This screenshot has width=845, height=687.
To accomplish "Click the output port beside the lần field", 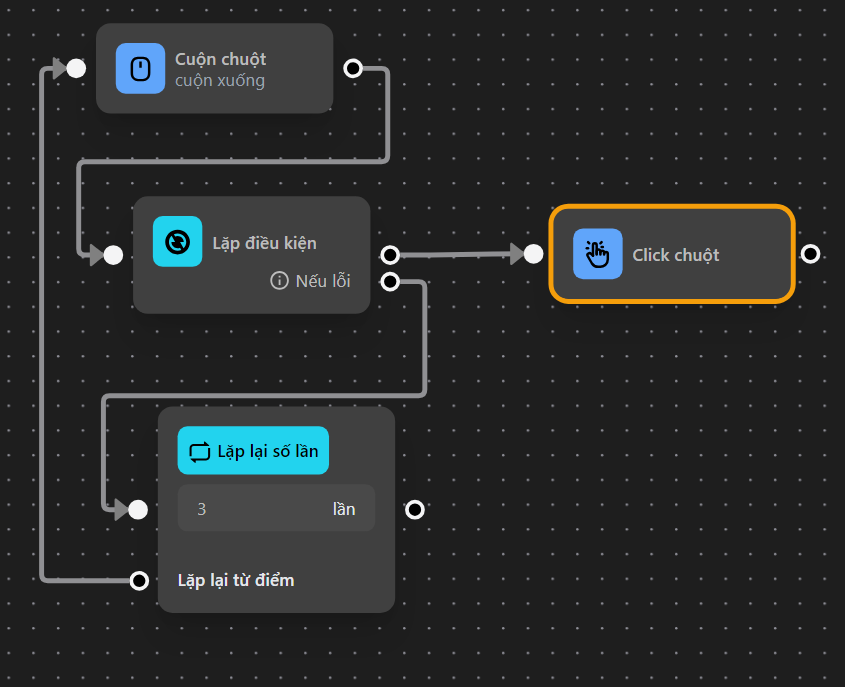I will click(414, 509).
